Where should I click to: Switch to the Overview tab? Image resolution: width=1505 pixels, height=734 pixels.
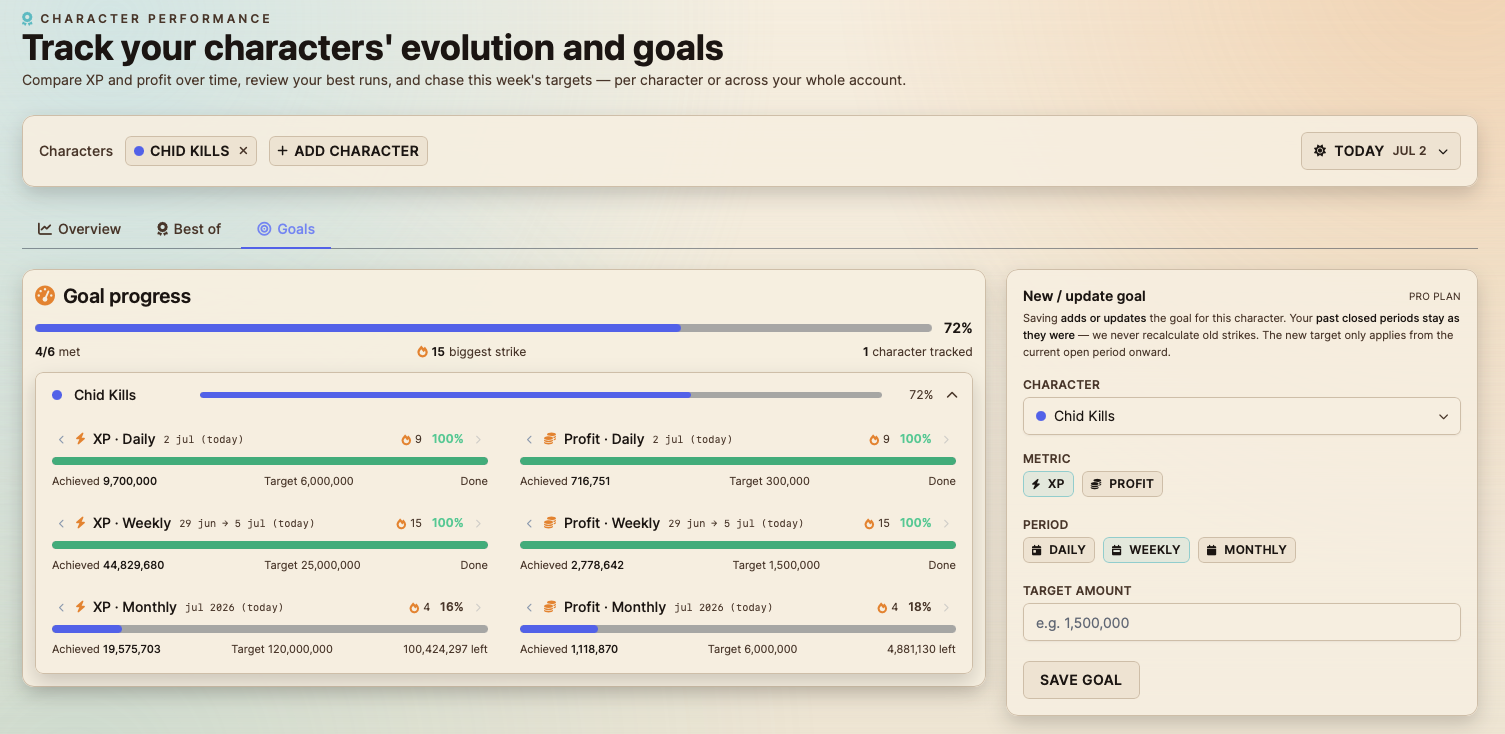click(x=80, y=229)
